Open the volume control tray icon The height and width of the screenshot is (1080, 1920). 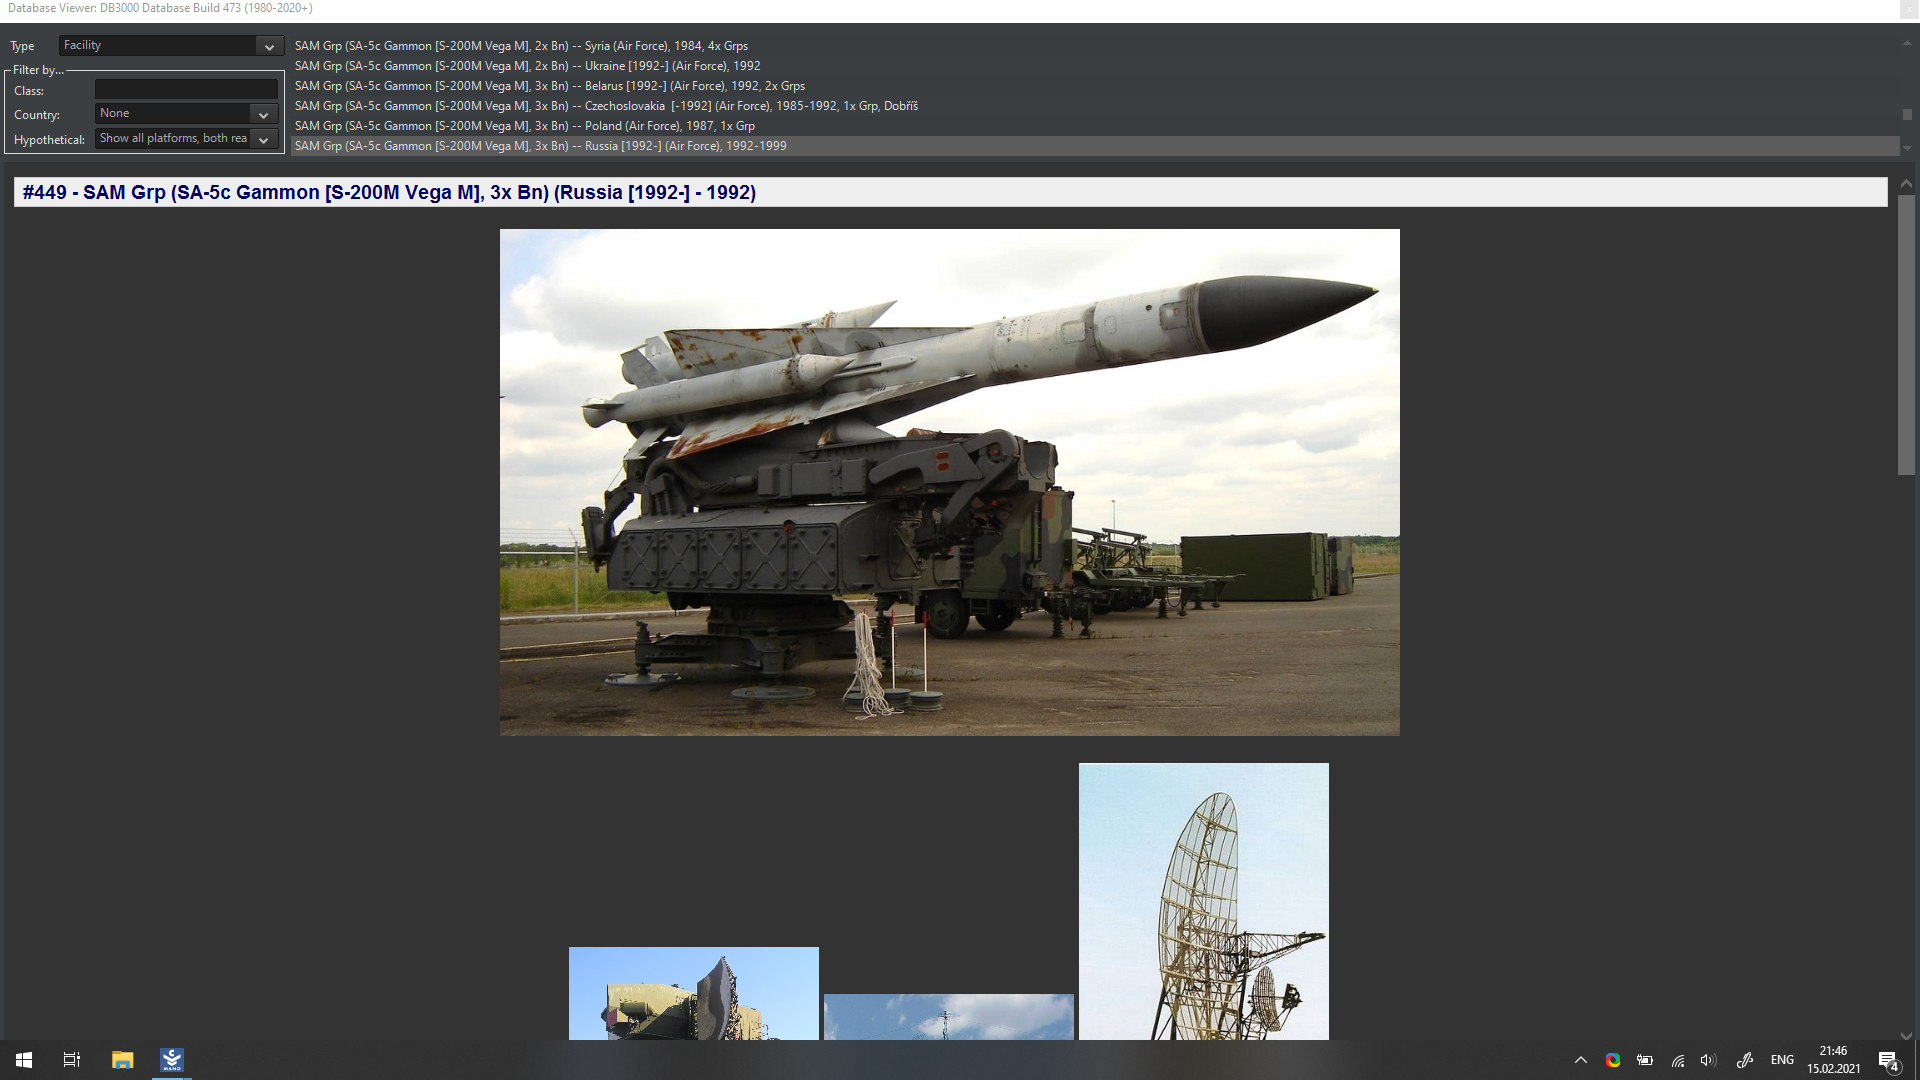tap(1708, 1060)
